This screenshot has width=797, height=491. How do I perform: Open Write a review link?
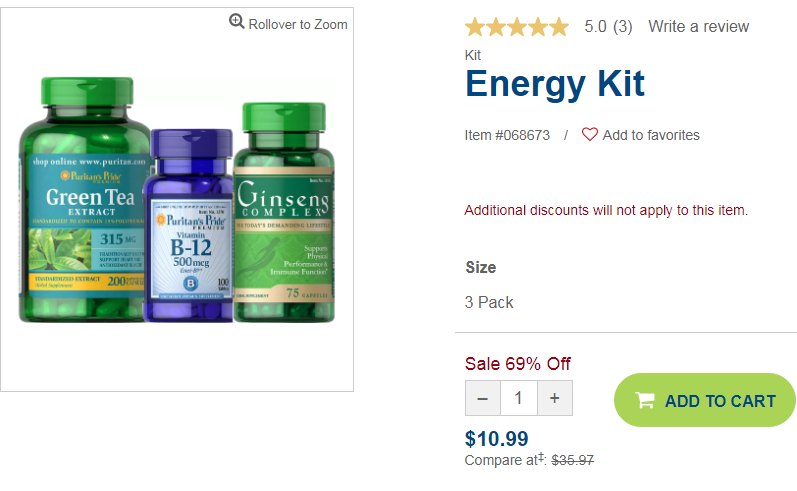pos(698,26)
